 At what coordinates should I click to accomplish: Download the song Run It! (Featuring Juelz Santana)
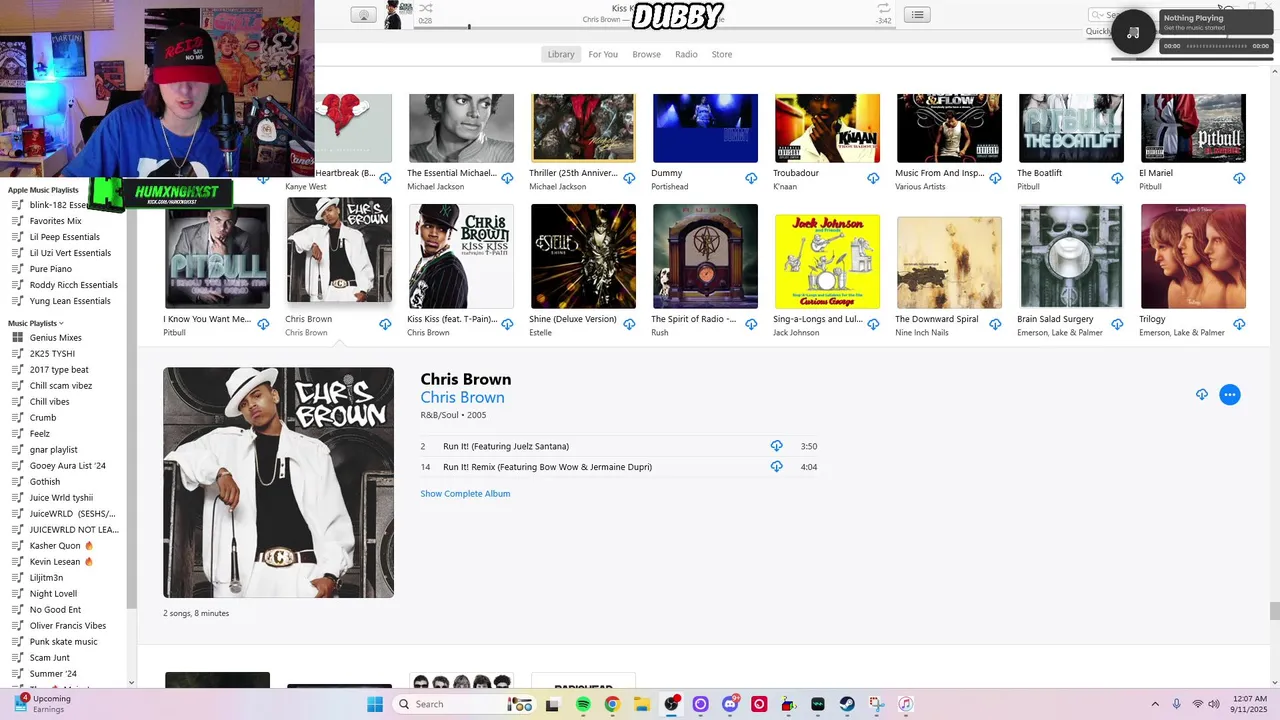[x=776, y=446]
